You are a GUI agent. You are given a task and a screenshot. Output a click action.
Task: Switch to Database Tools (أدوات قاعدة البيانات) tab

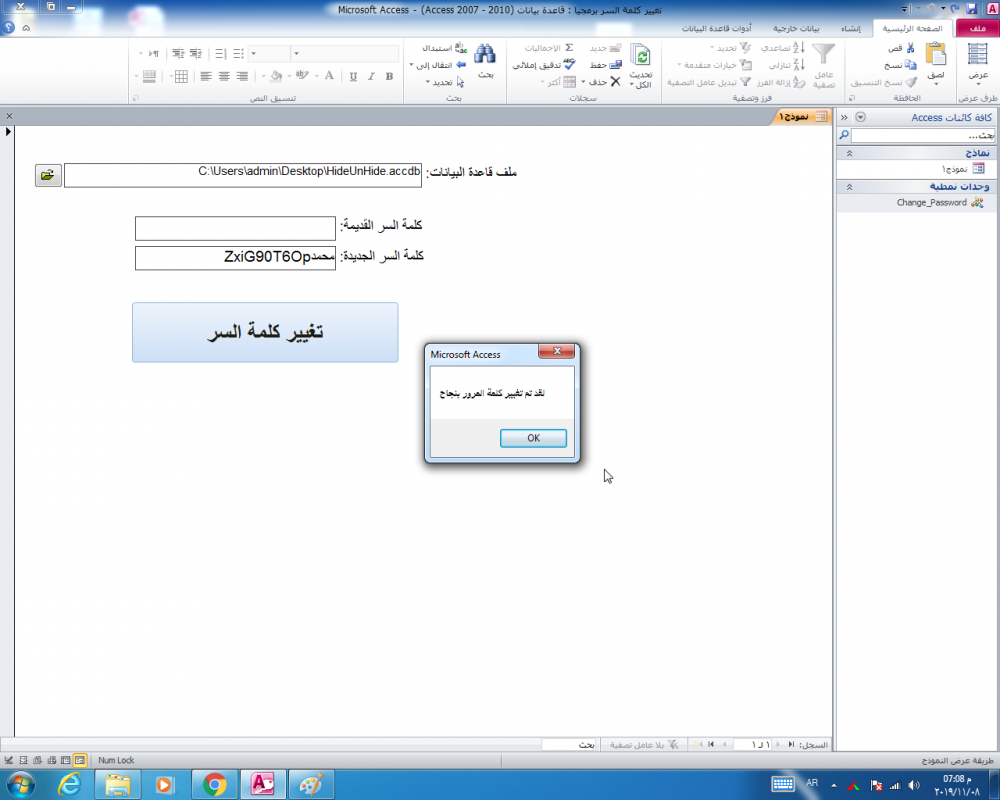pyautogui.click(x=716, y=28)
